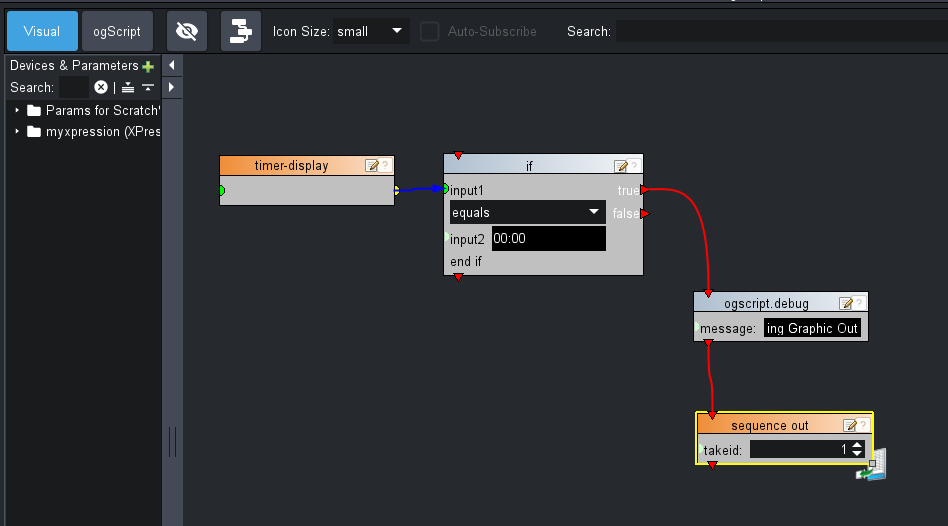Image resolution: width=948 pixels, height=526 pixels.
Task: Open help for the sequence out block
Action: [x=863, y=426]
